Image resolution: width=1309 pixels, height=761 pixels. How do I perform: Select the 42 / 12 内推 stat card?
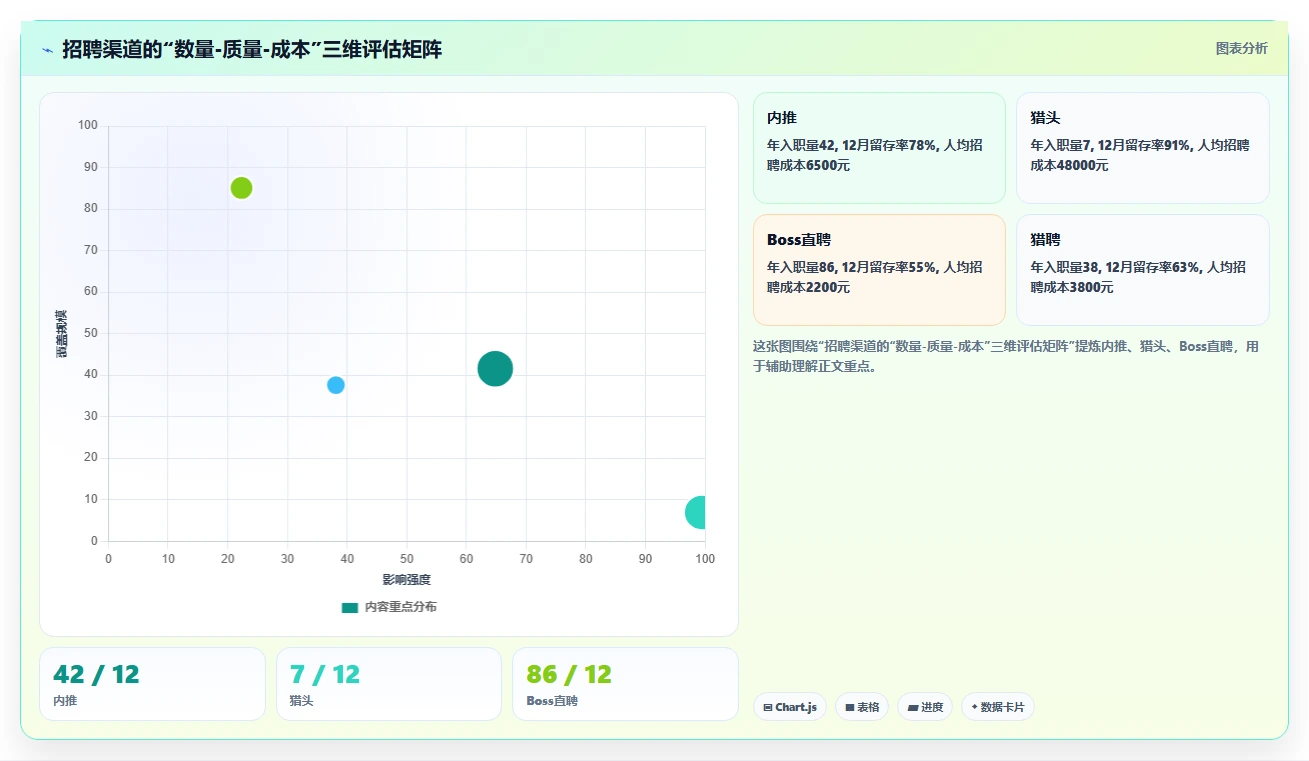coord(152,684)
